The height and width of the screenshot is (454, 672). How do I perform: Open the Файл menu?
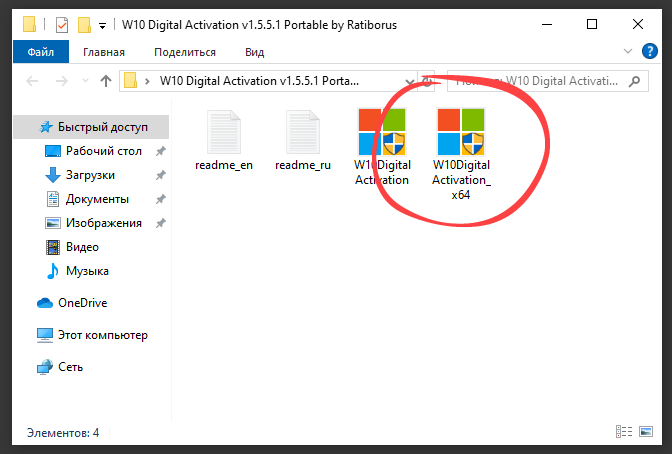pyautogui.click(x=40, y=52)
